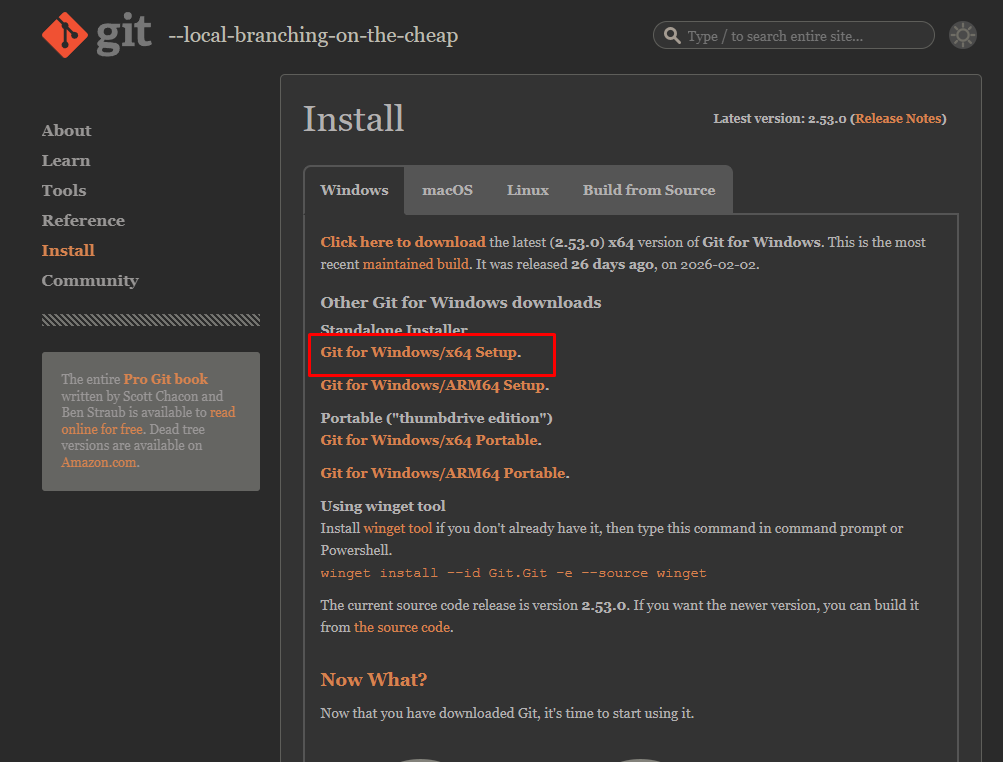Switch to the Linux tab
The width and height of the screenshot is (1003, 762).
(528, 190)
